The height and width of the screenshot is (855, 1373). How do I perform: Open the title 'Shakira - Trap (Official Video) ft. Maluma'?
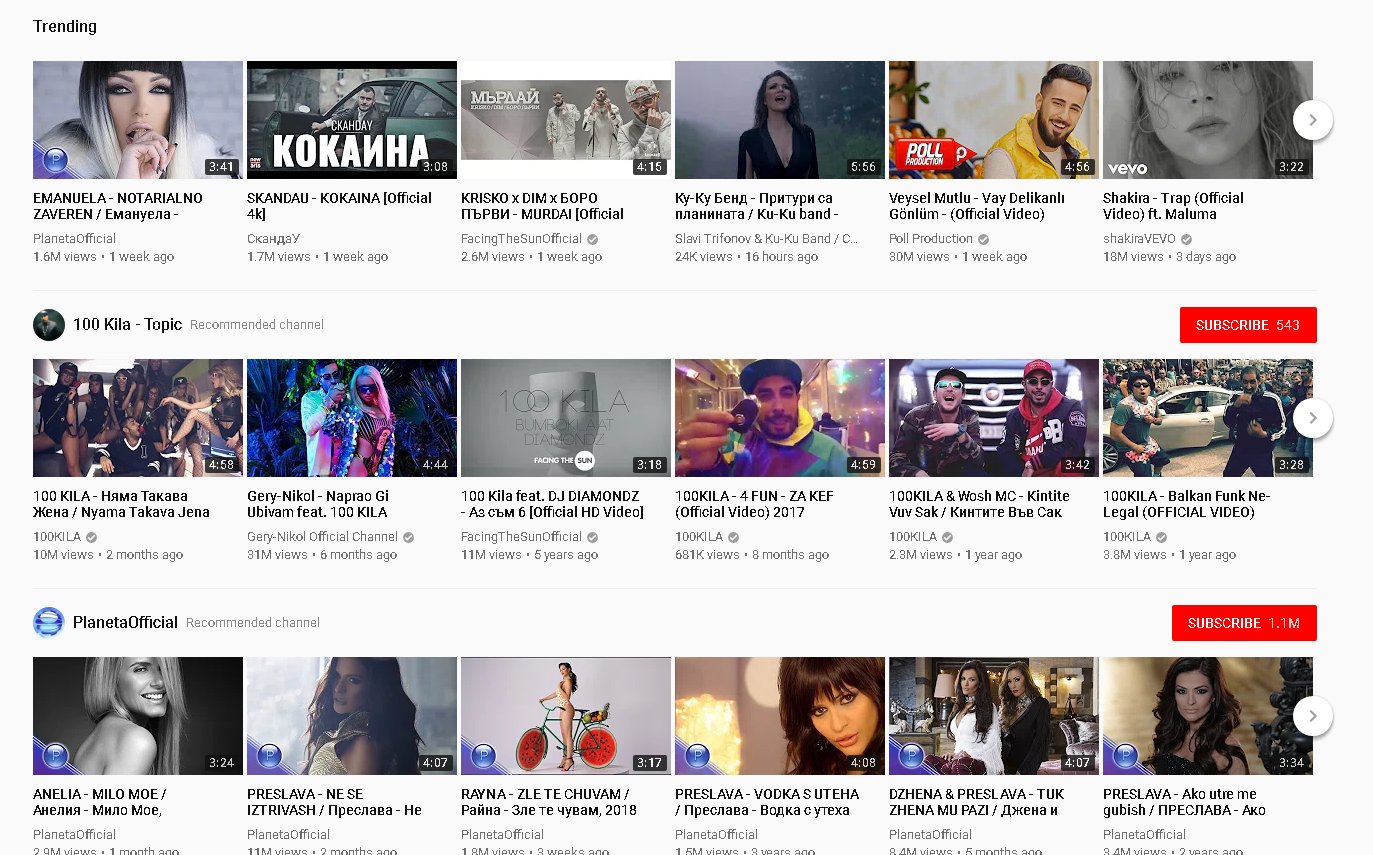click(x=1173, y=206)
